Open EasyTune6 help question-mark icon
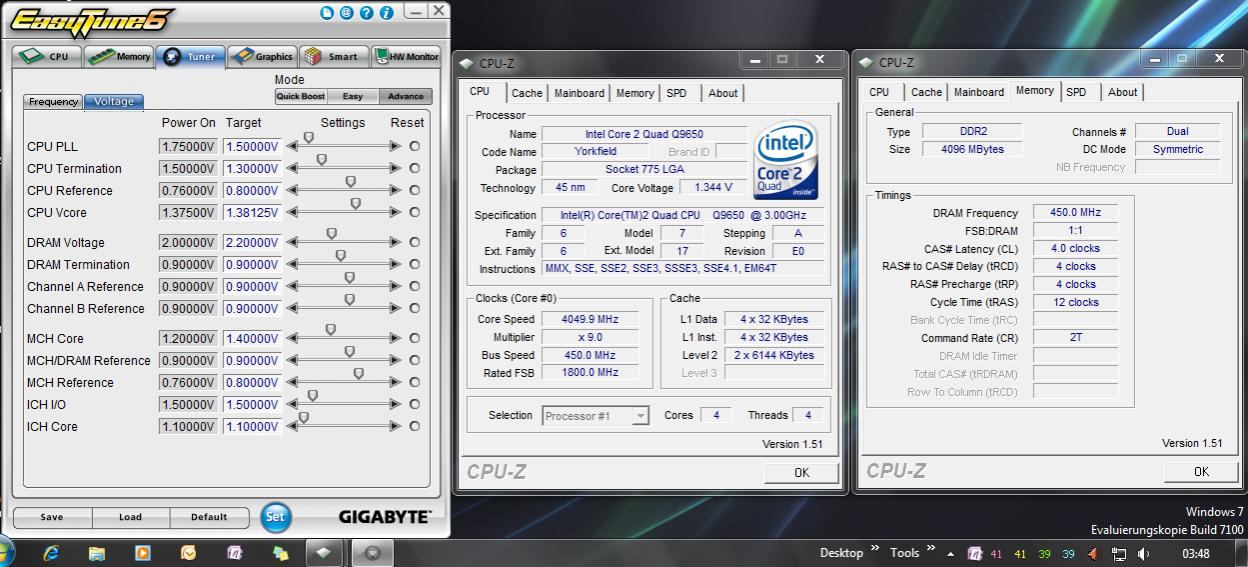Screen dimensions: 1248x567 coord(366,13)
